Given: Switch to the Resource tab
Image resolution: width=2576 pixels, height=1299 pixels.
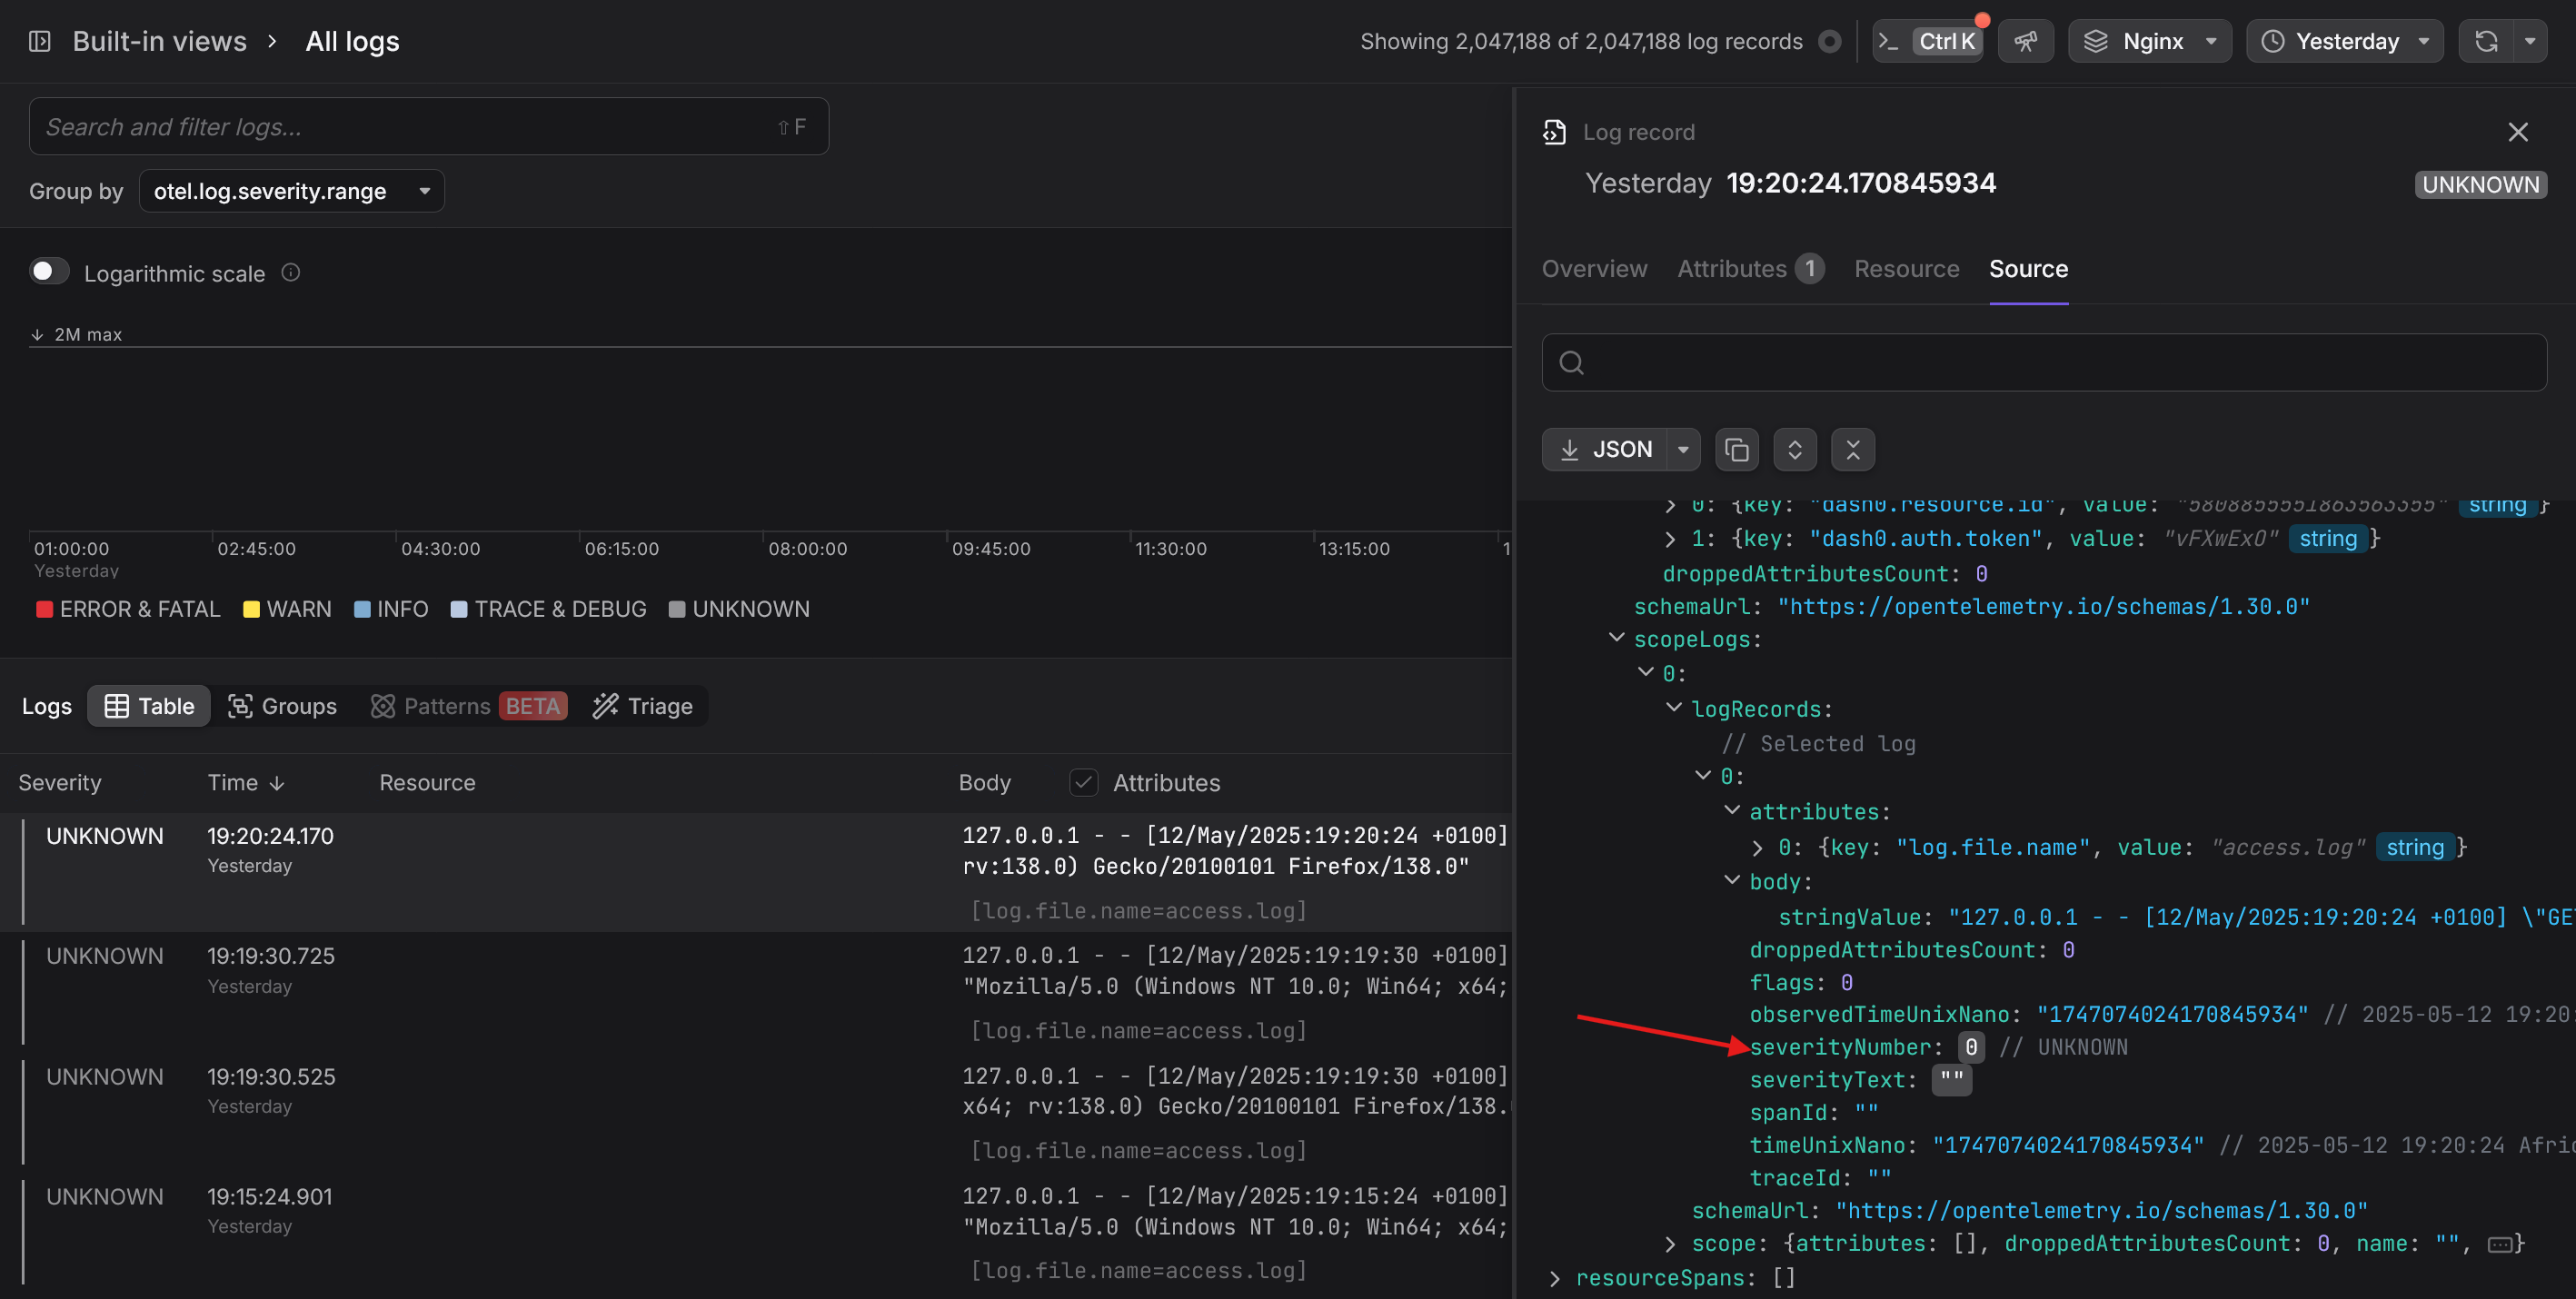Looking at the screenshot, I should tap(1906, 269).
